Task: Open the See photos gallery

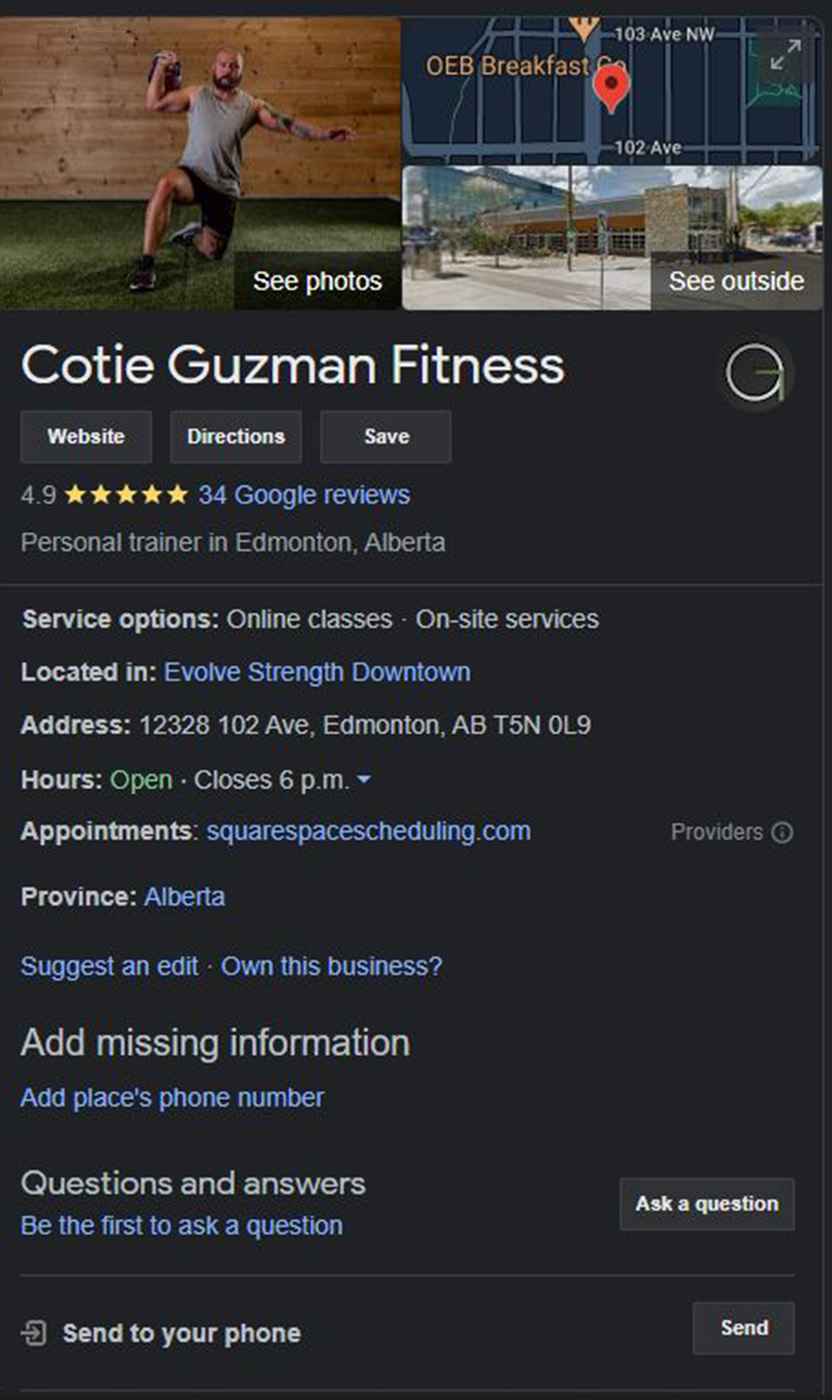Action: pos(317,281)
